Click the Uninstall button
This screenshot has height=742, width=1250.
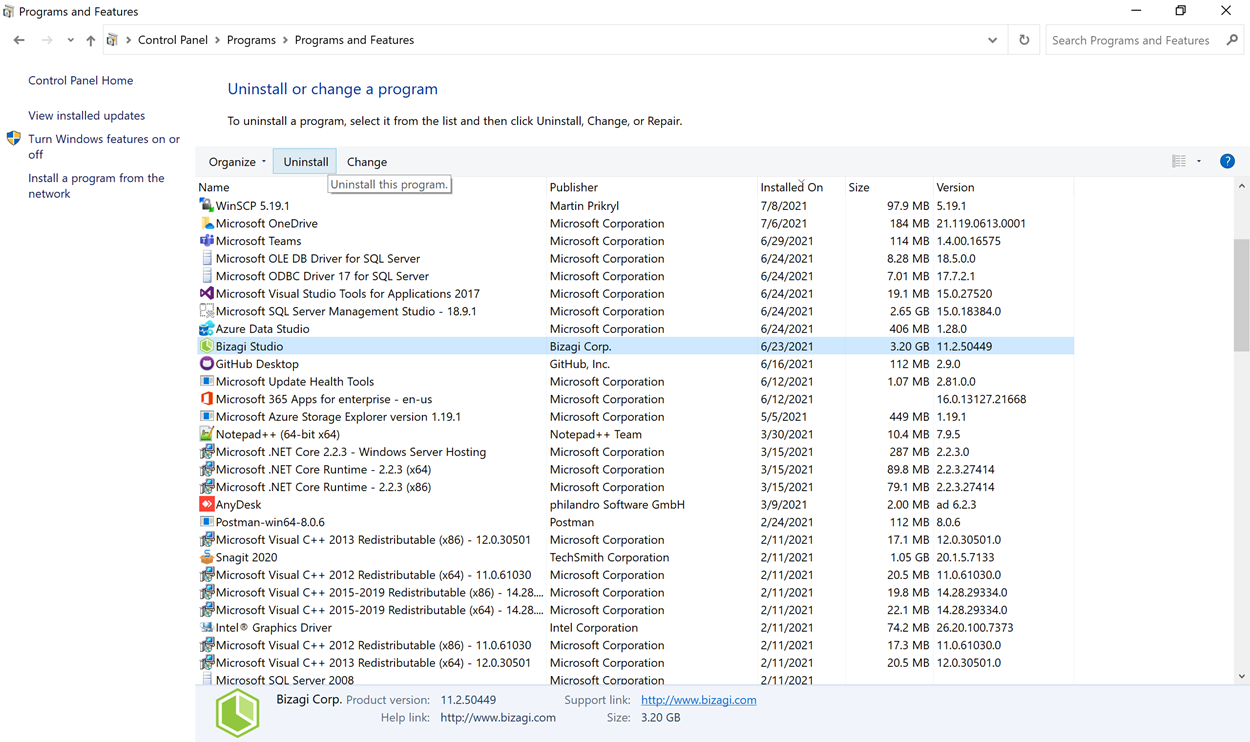point(305,161)
